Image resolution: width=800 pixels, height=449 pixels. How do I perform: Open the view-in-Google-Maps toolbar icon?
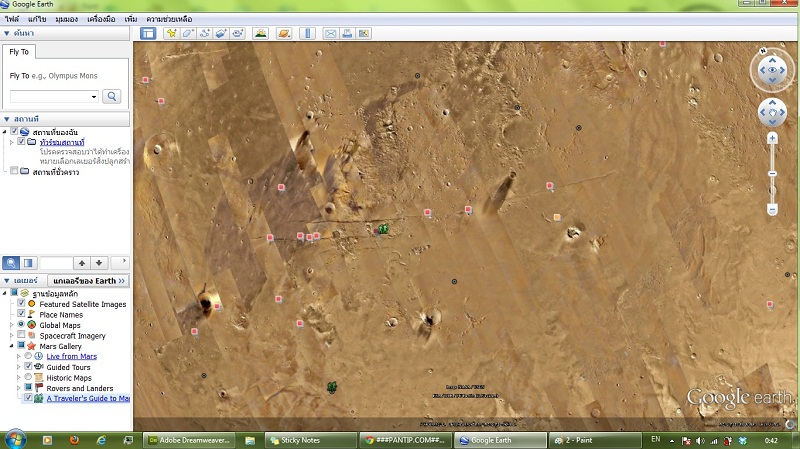(x=364, y=34)
